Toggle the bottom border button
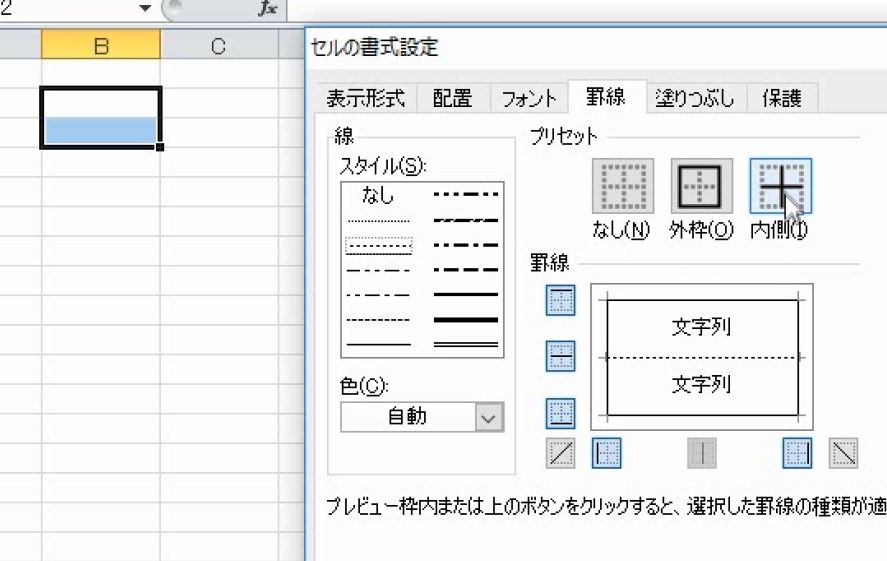The image size is (887, 561). coord(561,413)
